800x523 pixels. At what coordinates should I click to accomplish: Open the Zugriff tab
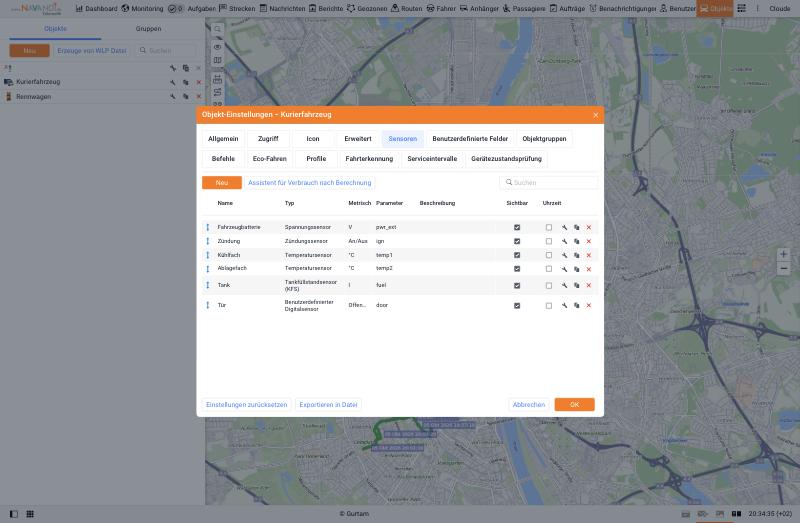(x=268, y=139)
